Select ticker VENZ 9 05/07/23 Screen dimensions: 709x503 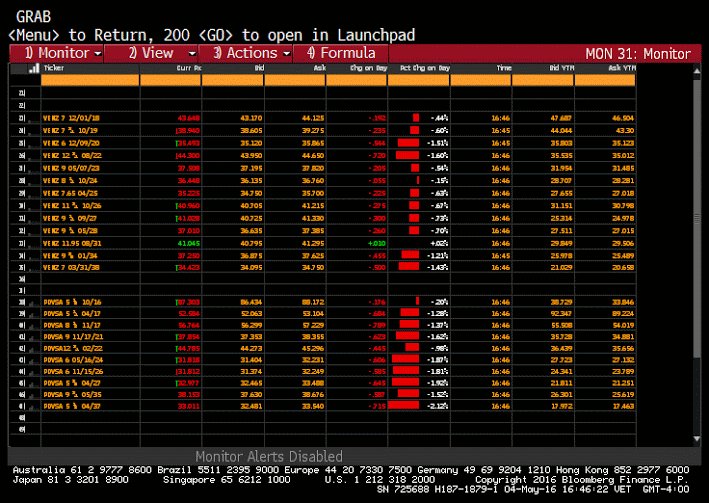click(x=71, y=168)
